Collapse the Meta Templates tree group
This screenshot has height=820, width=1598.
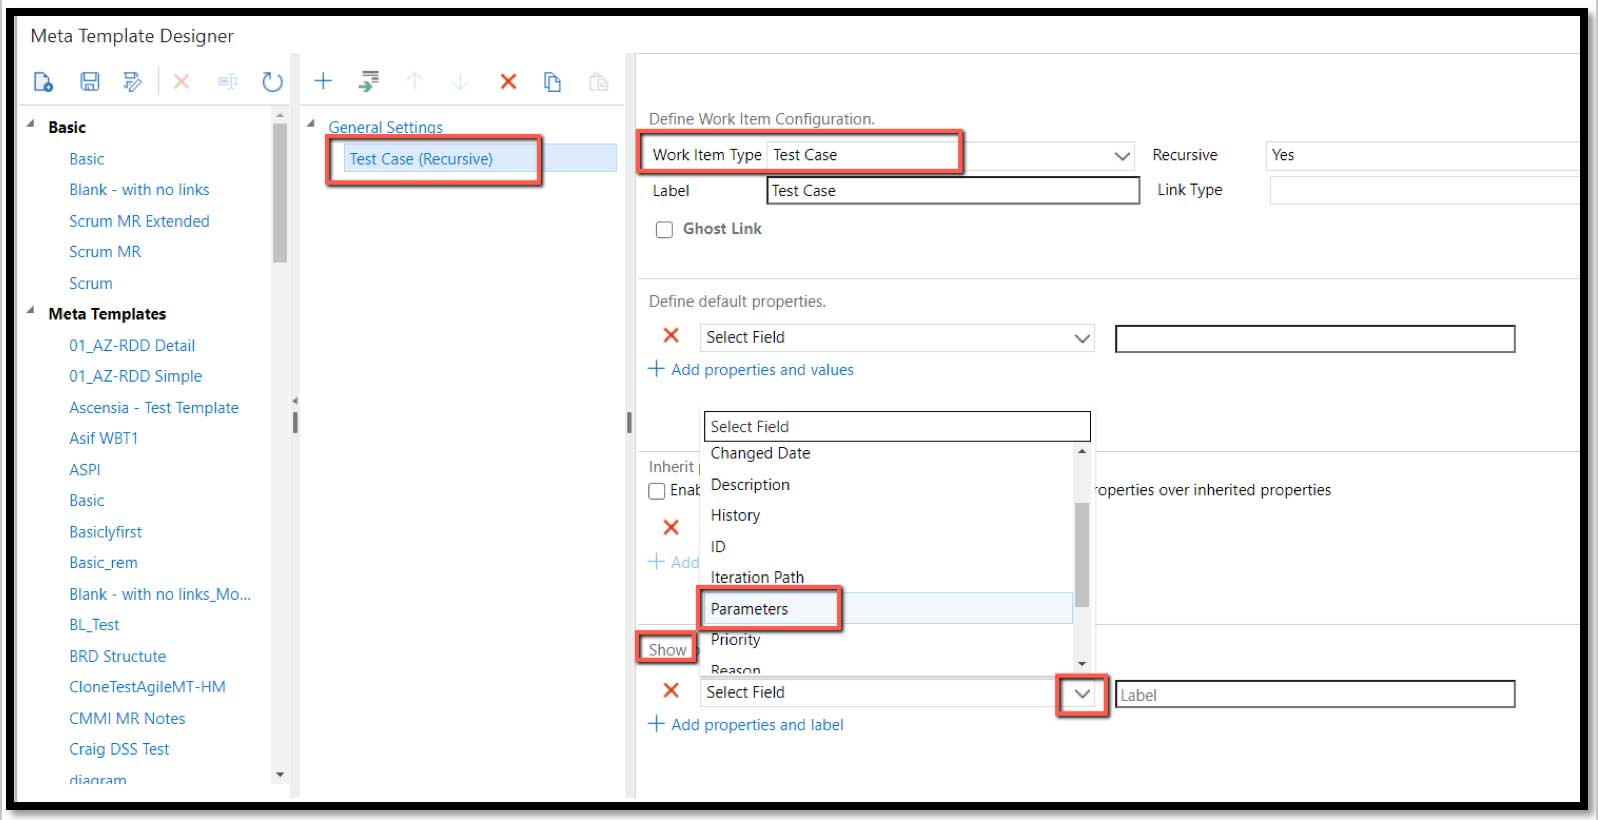click(31, 312)
